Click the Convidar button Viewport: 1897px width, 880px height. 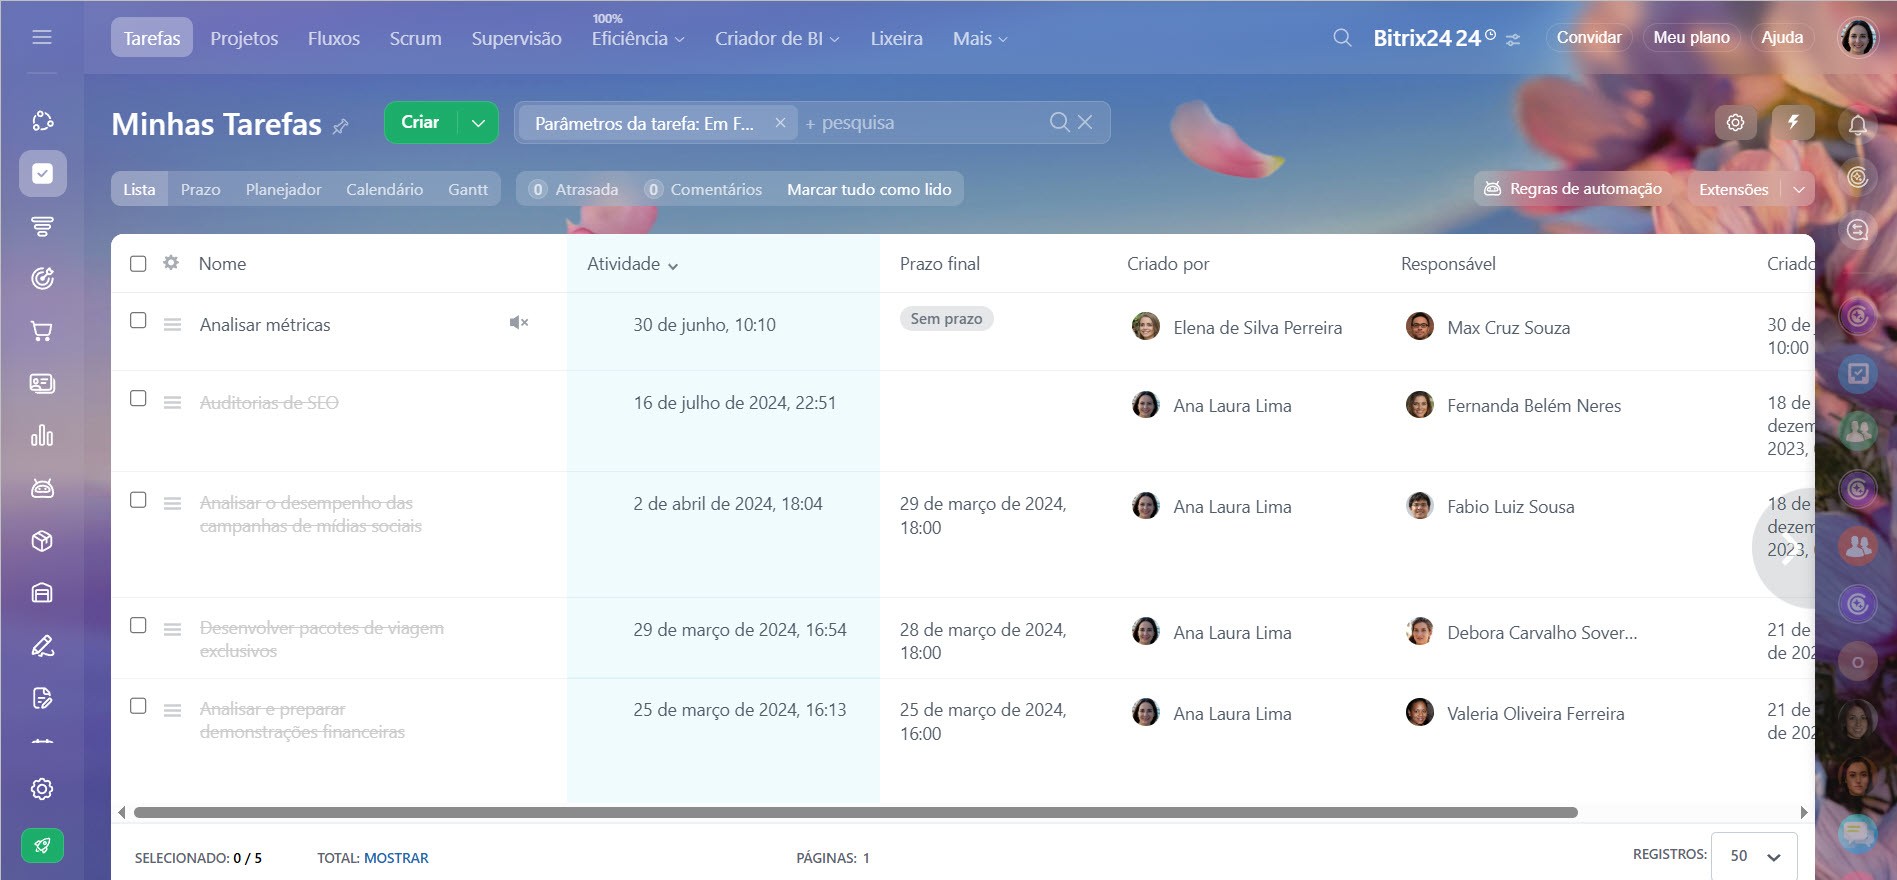tap(1589, 37)
